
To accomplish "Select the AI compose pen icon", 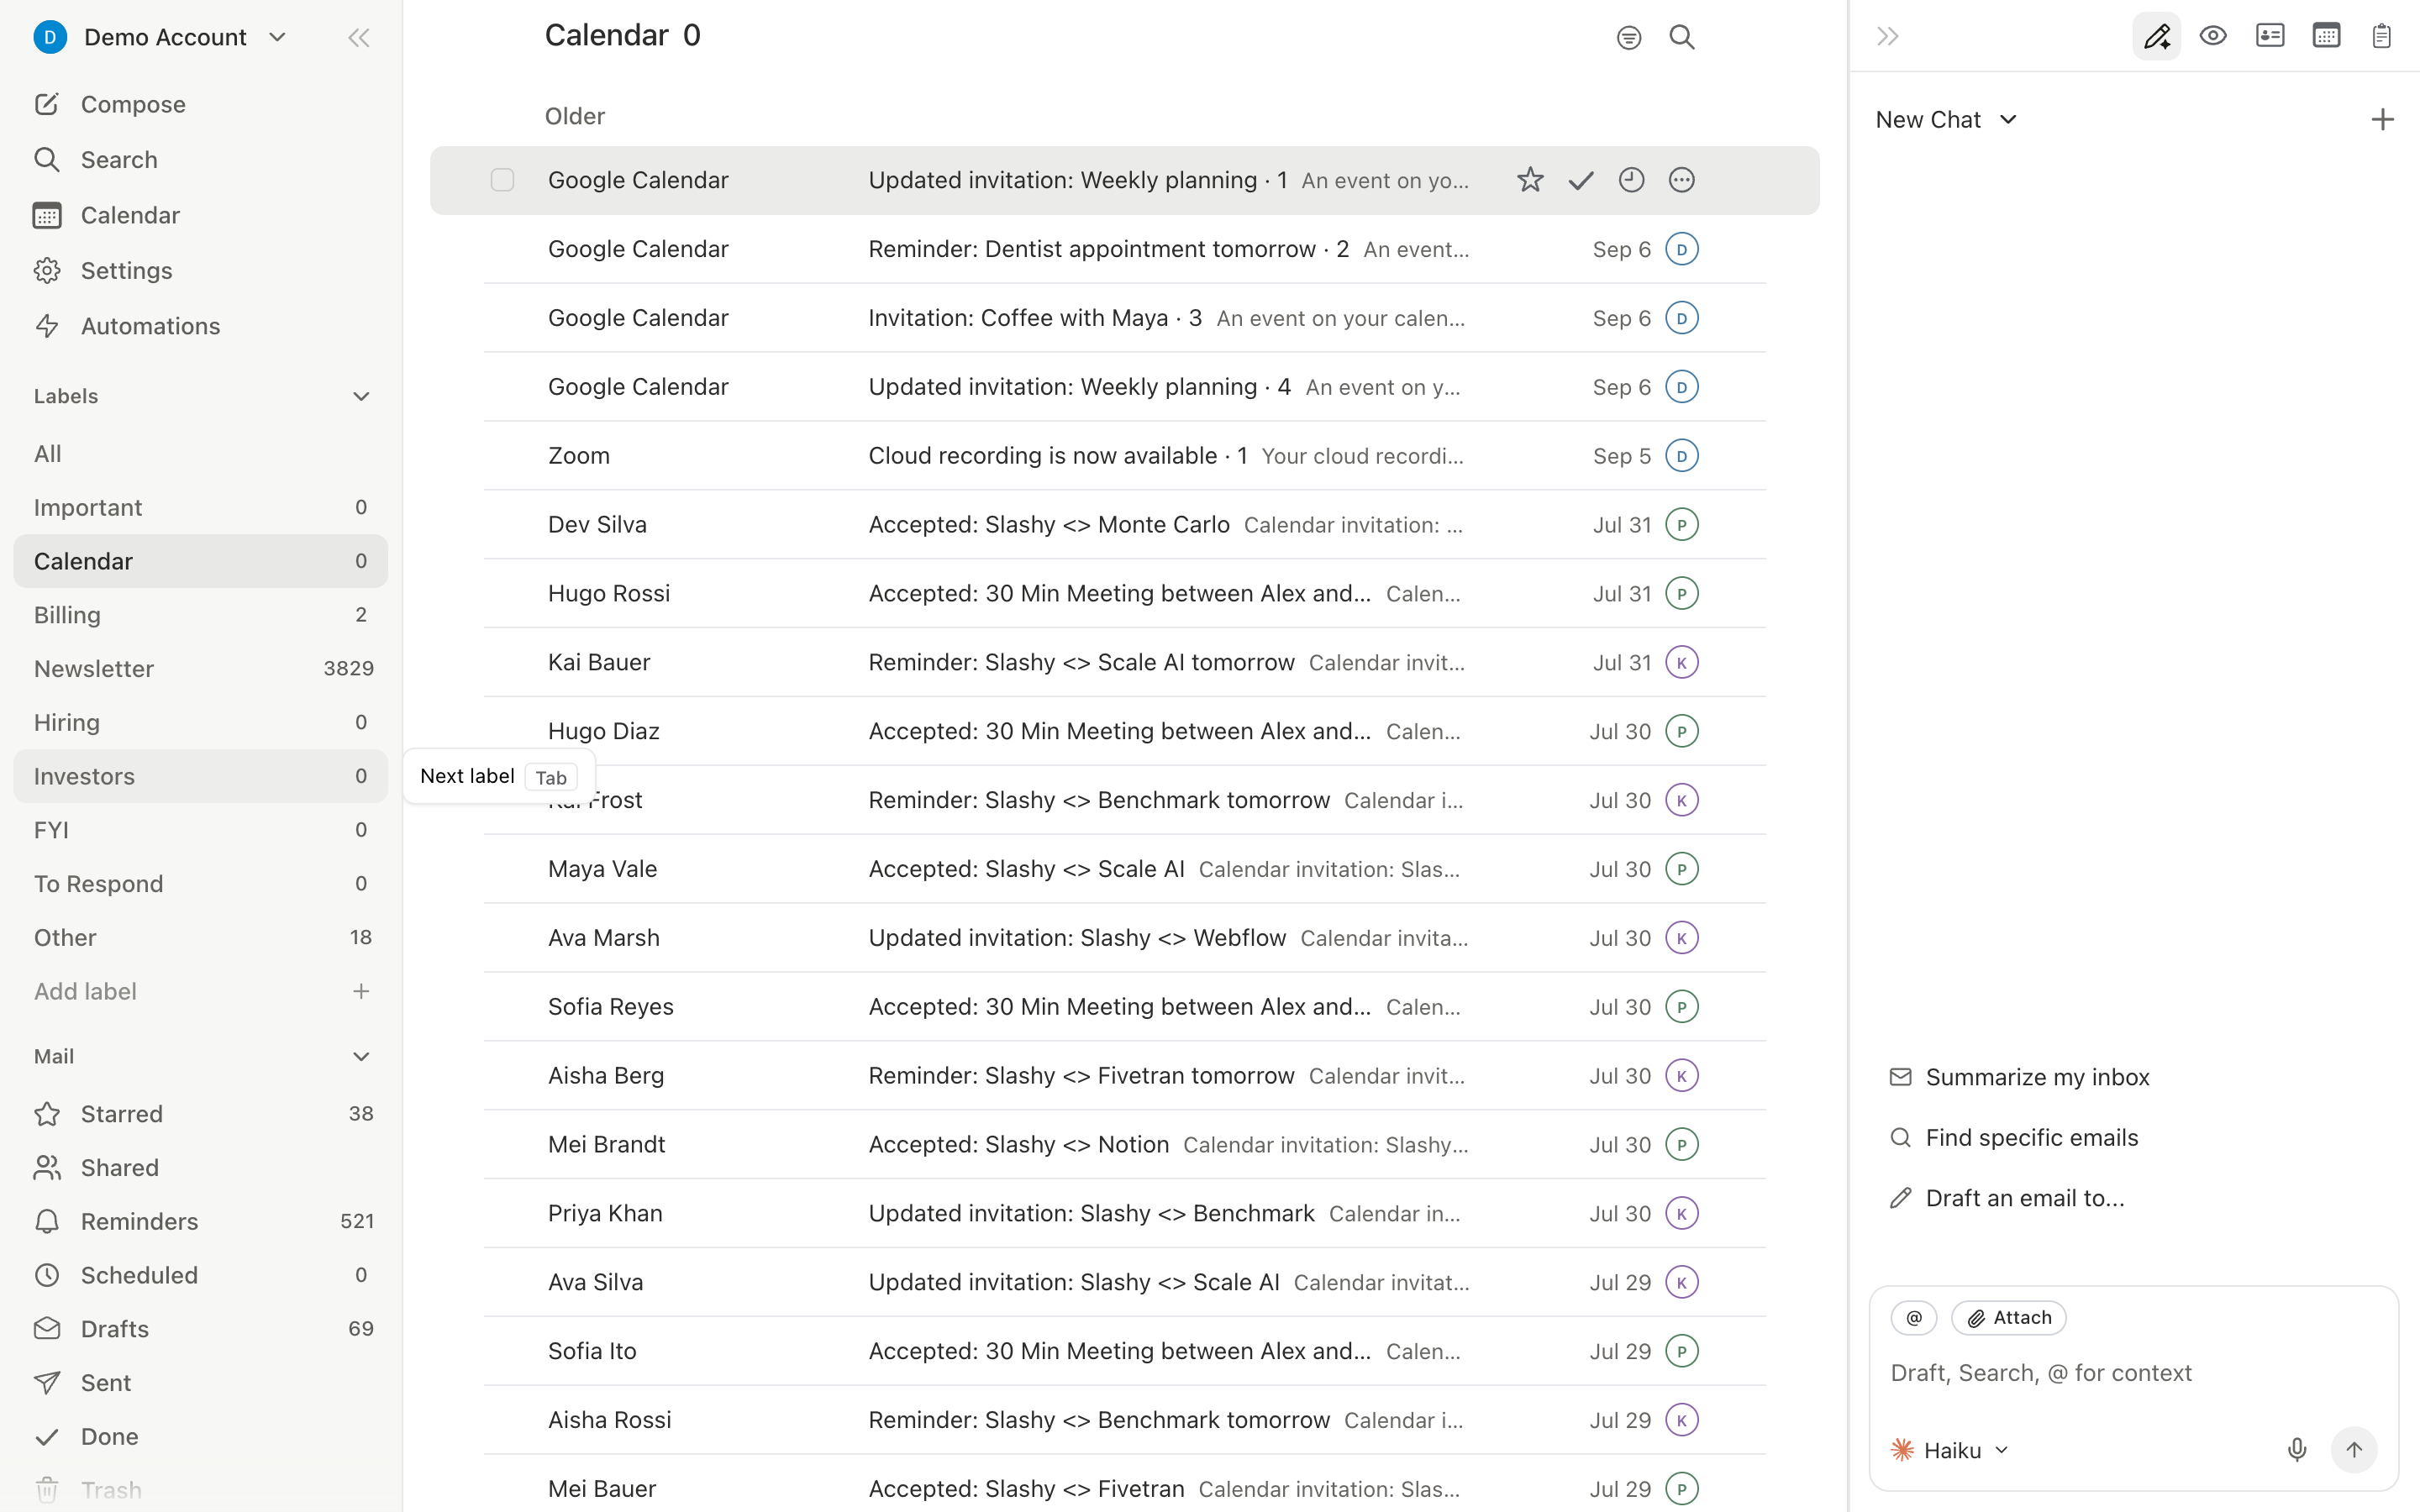I will (2157, 37).
